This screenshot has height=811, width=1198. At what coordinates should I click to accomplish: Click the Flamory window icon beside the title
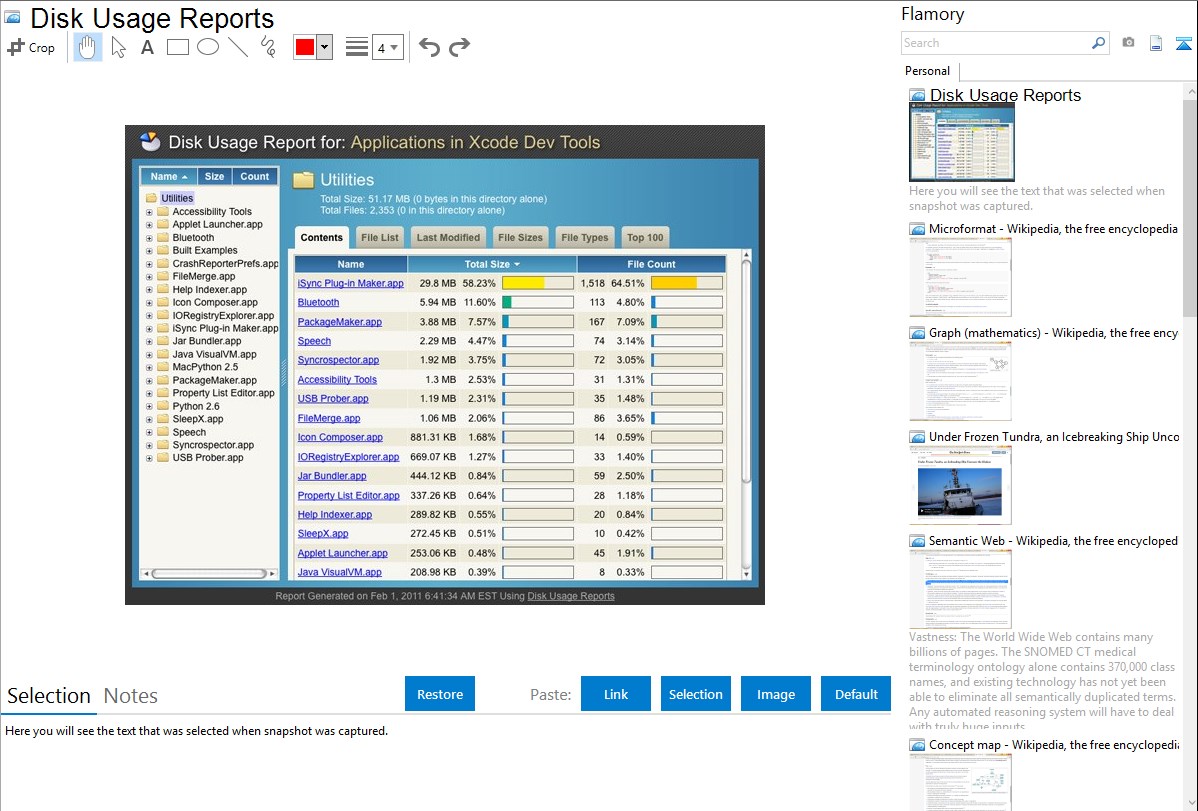pos(12,17)
